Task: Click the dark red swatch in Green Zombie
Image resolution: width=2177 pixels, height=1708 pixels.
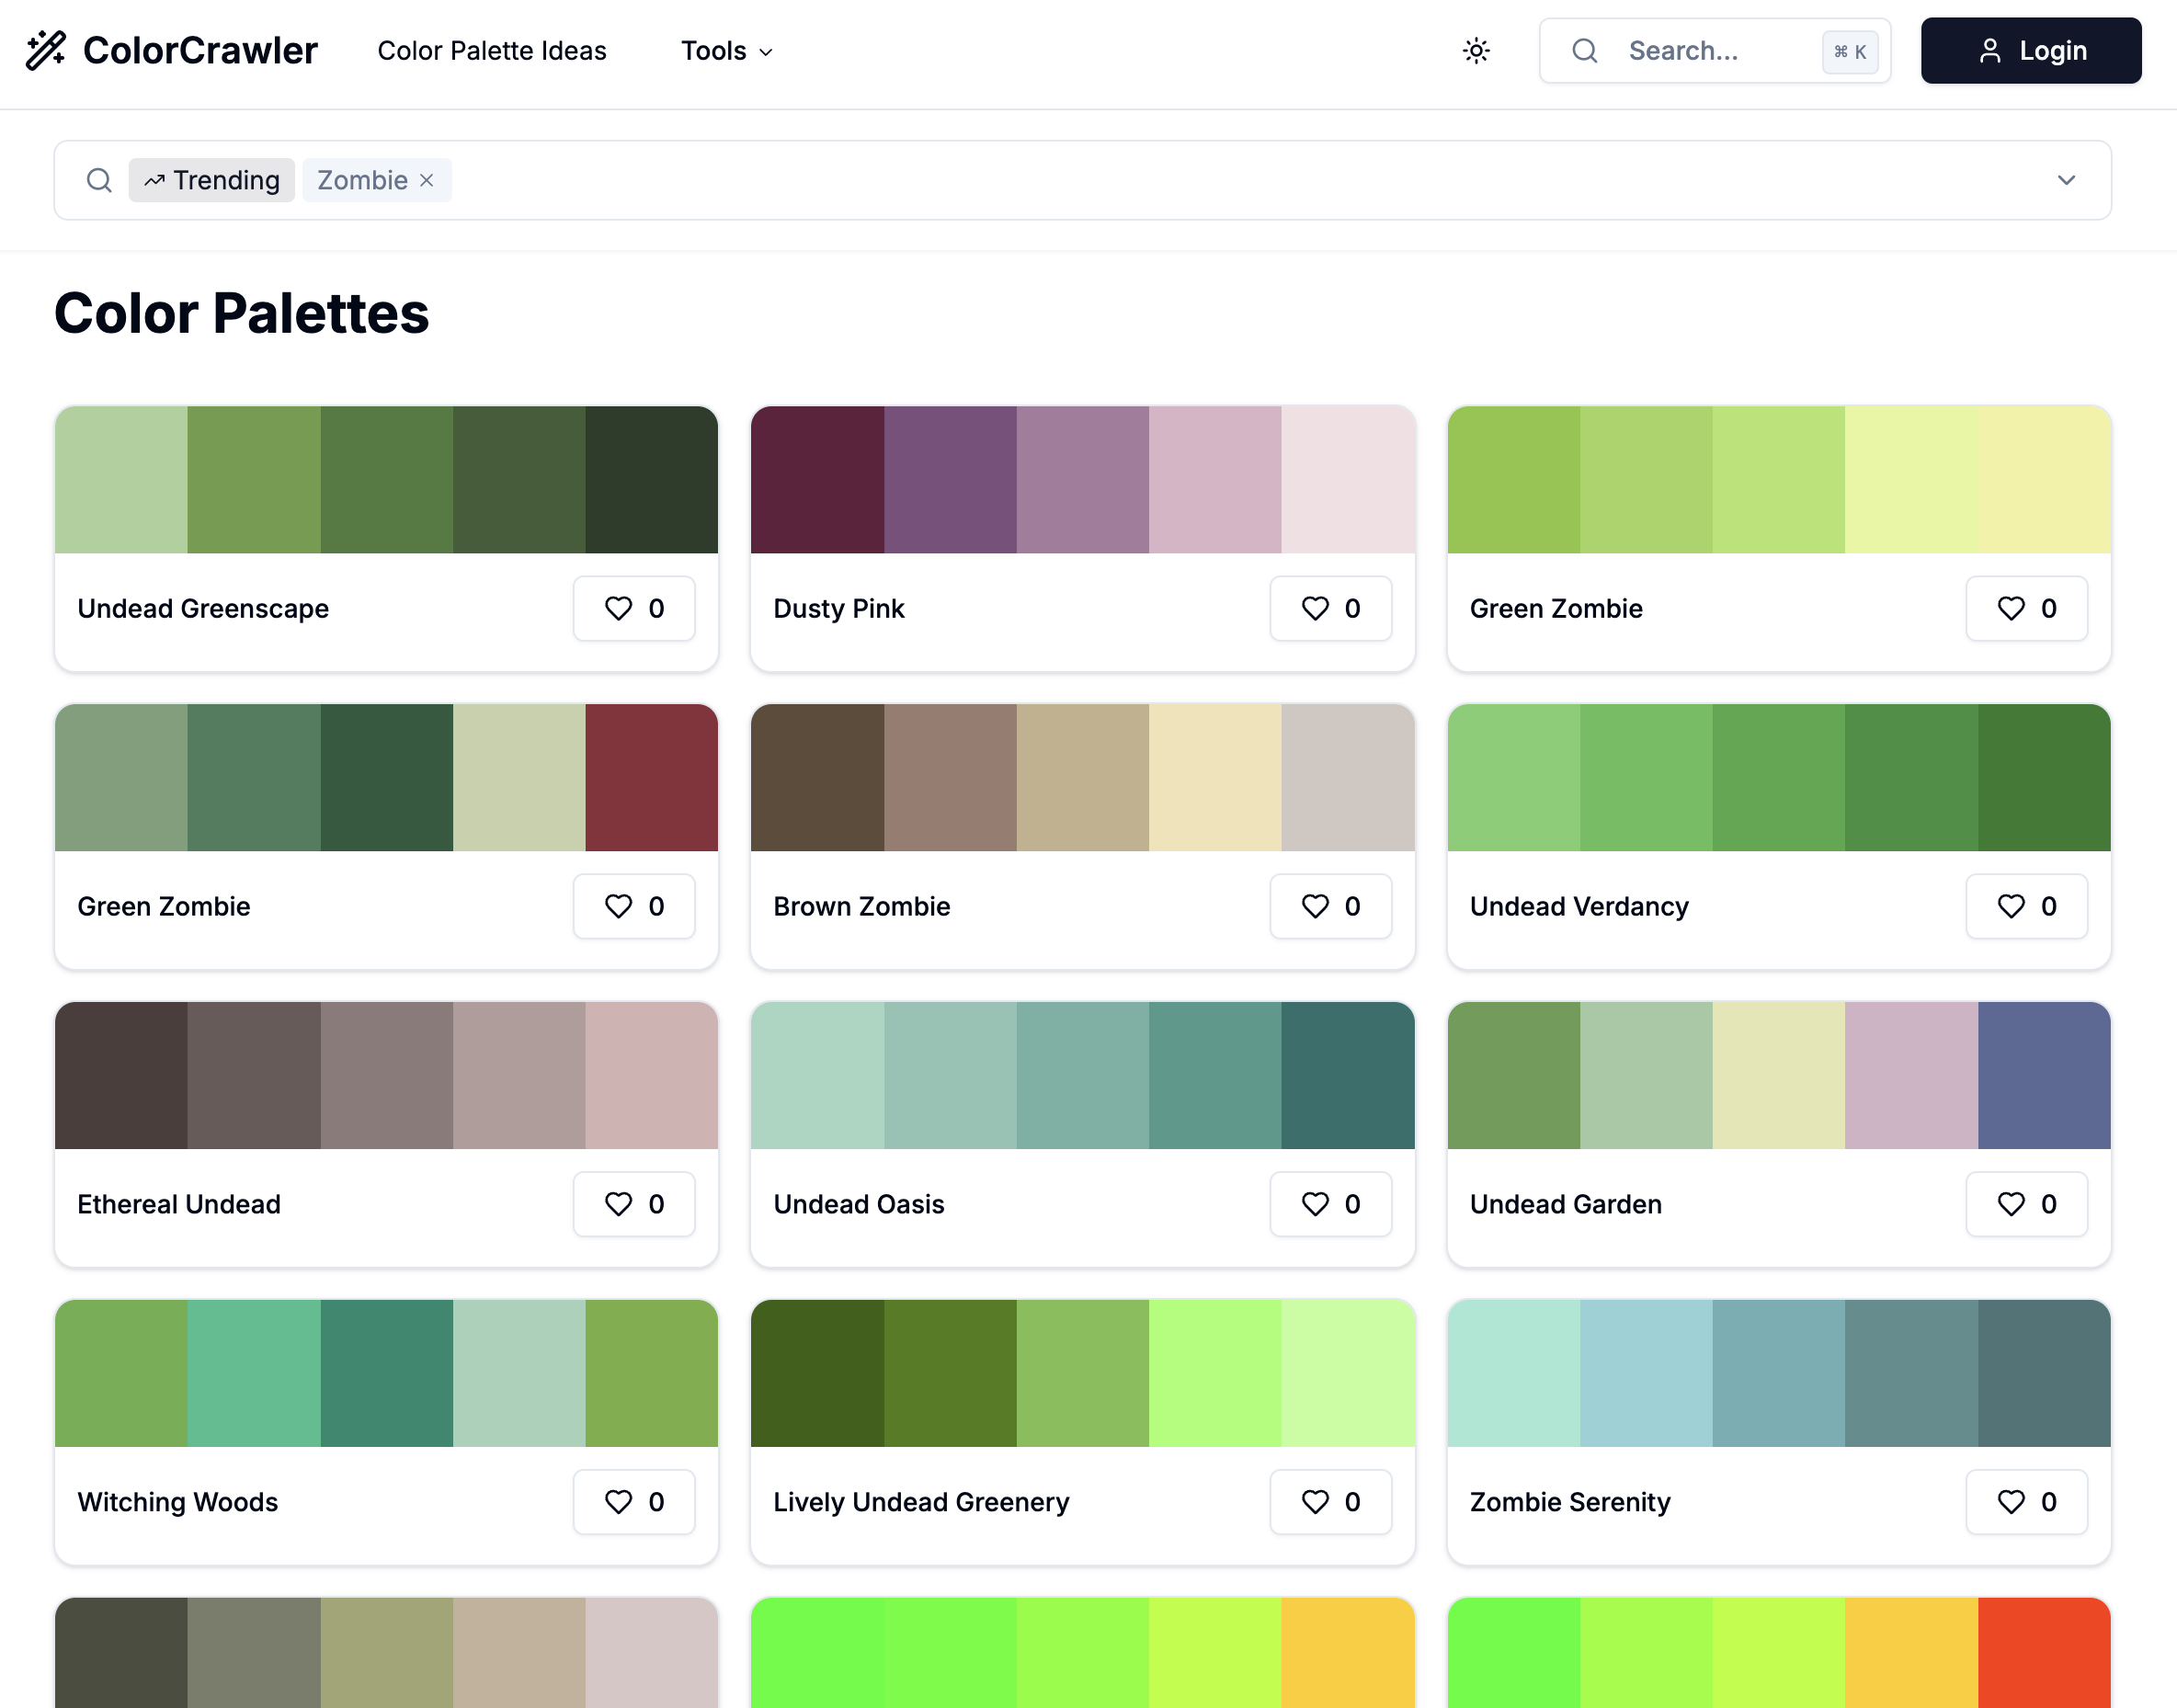Action: click(x=651, y=777)
